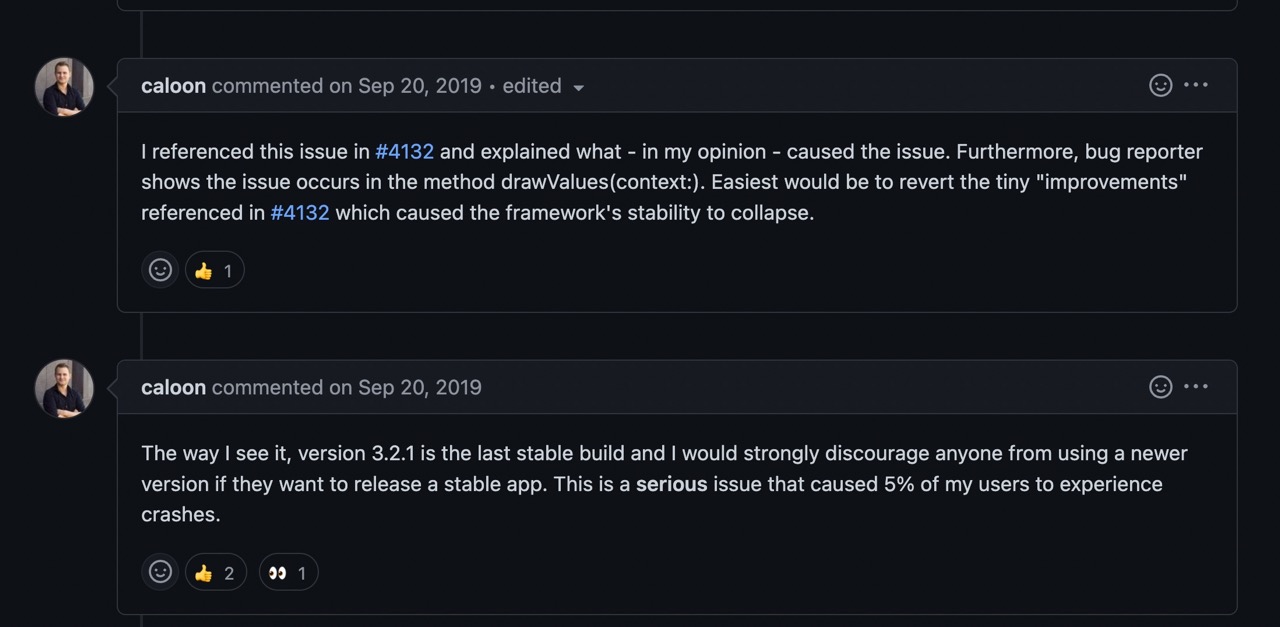
Task: Open three-dot options menu on first comment
Action: point(1196,85)
